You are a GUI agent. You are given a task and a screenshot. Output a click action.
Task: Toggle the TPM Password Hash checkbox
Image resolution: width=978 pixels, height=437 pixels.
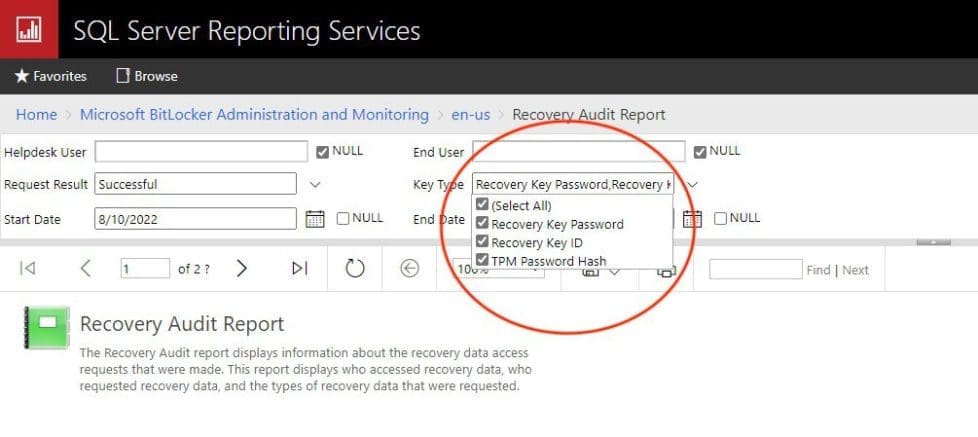pos(483,261)
